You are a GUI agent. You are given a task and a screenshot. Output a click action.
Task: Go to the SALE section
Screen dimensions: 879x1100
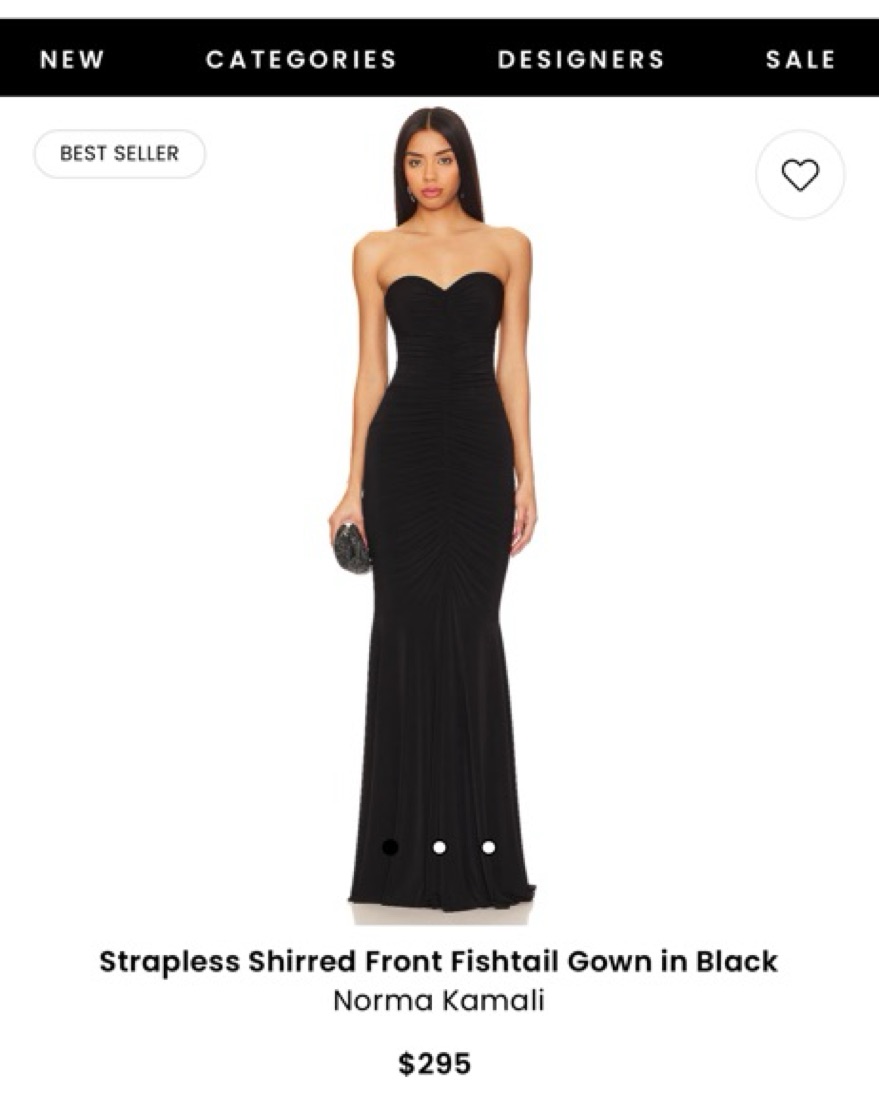[x=800, y=59]
